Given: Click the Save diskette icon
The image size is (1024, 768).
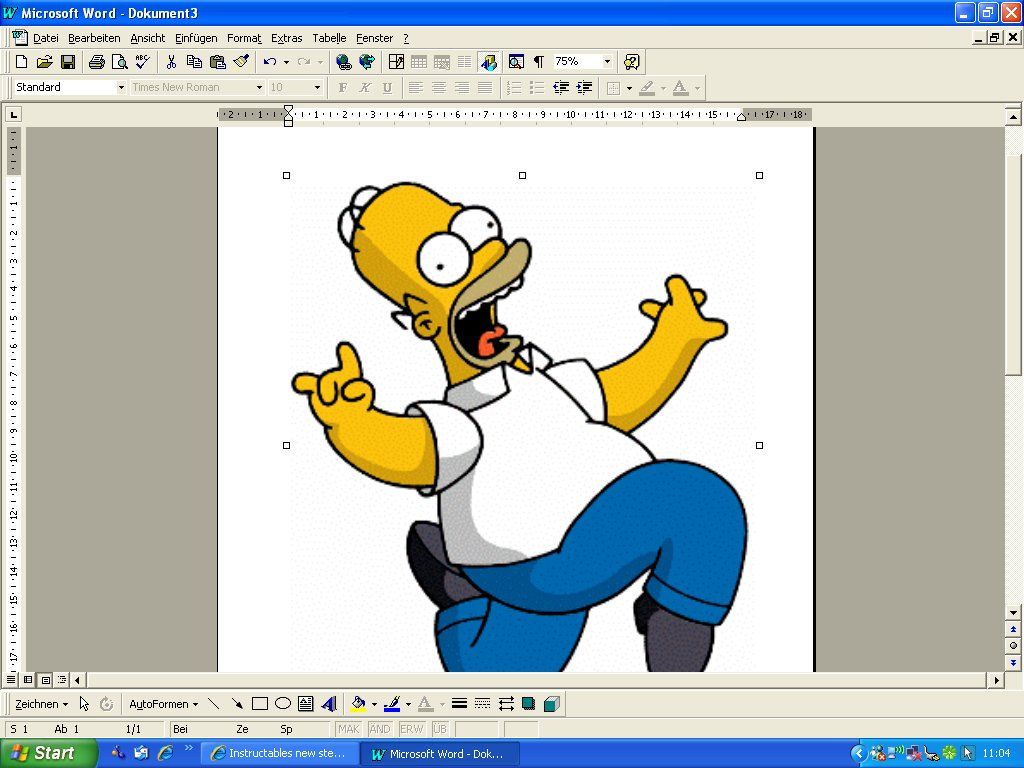Looking at the screenshot, I should pyautogui.click(x=68, y=62).
